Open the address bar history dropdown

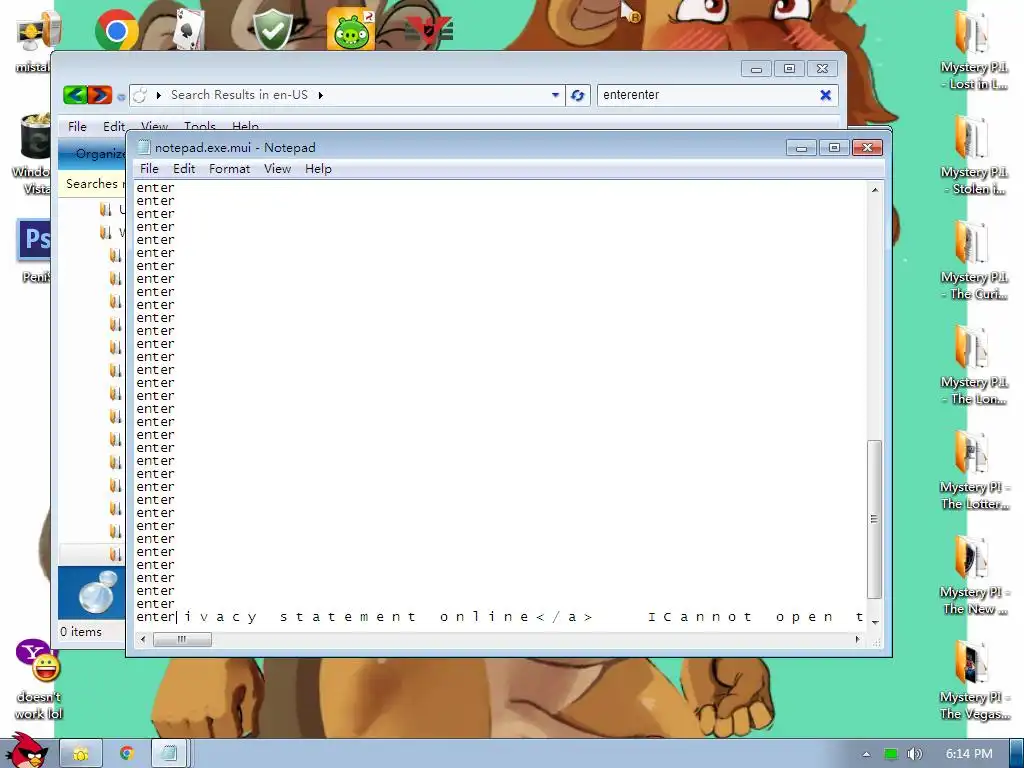555,95
